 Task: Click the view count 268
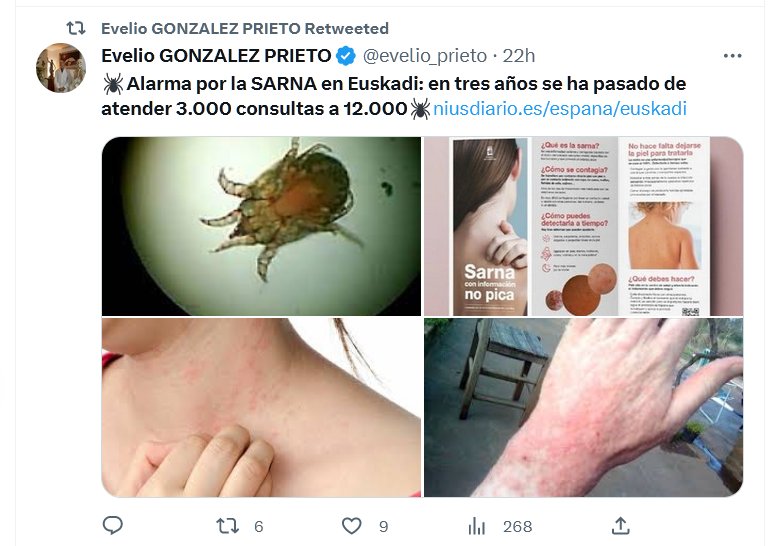[x=517, y=527]
